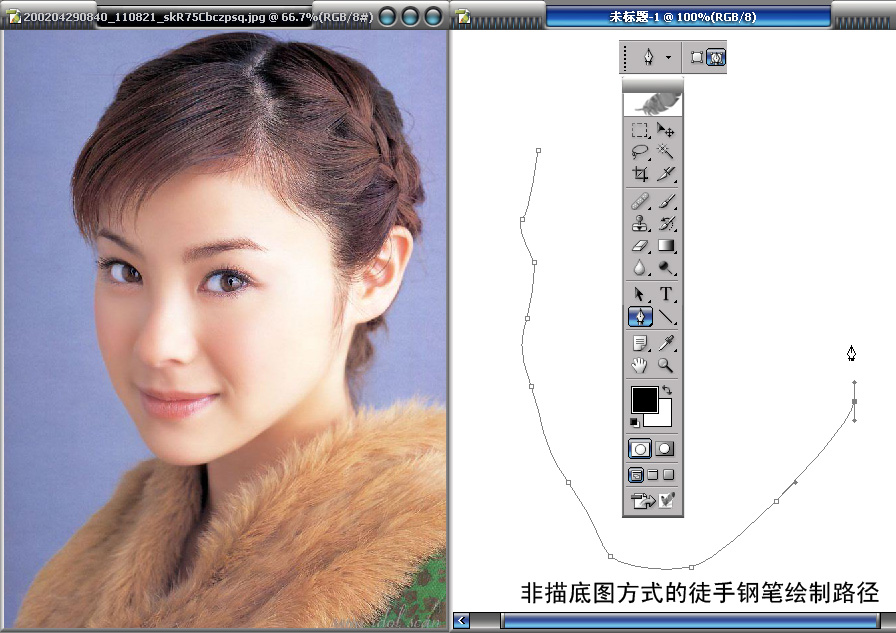Screen dimensions: 896x633
Task: Open the Pen tool preset picker in options bar
Action: [x=649, y=57]
